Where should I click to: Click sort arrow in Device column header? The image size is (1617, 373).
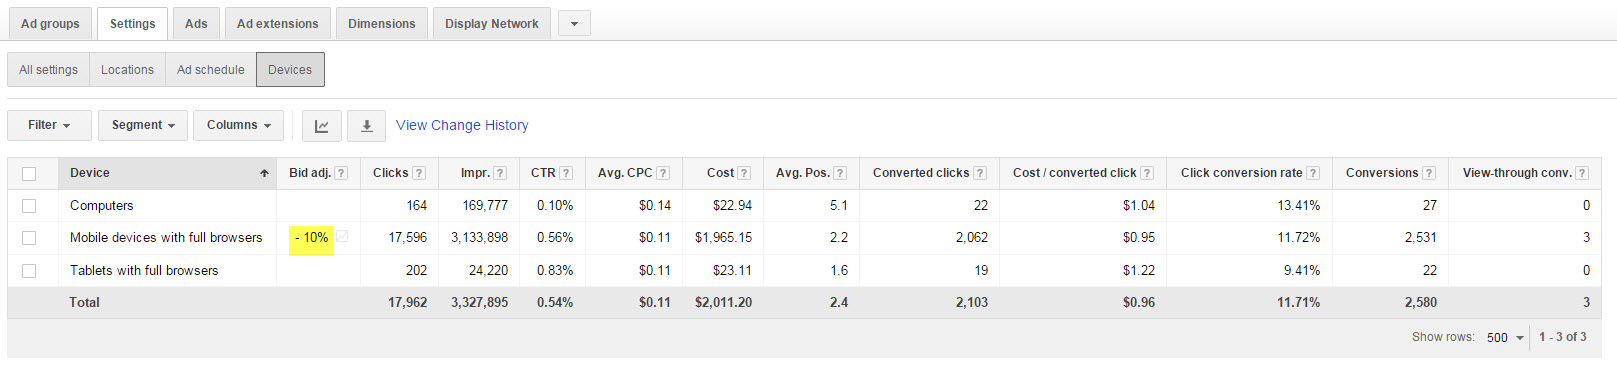[265, 174]
